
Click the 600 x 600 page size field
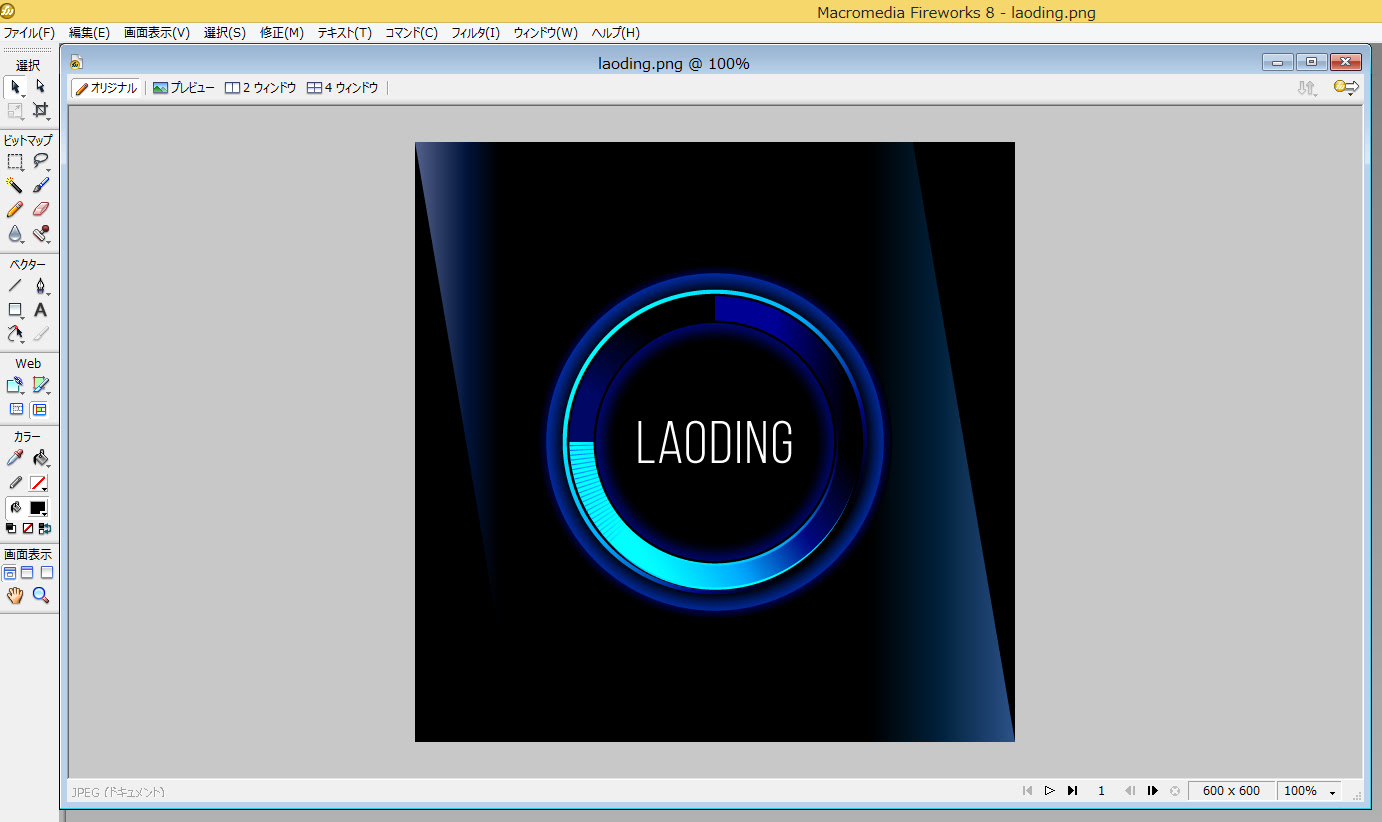(x=1231, y=791)
